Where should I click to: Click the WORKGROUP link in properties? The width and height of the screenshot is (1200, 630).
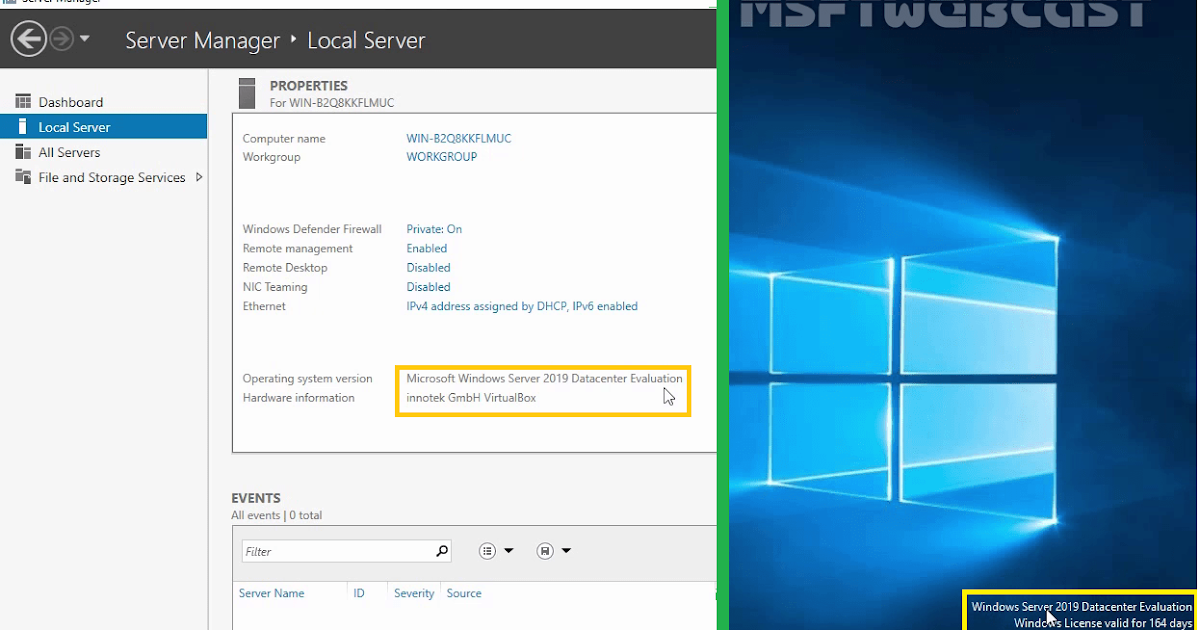441,156
